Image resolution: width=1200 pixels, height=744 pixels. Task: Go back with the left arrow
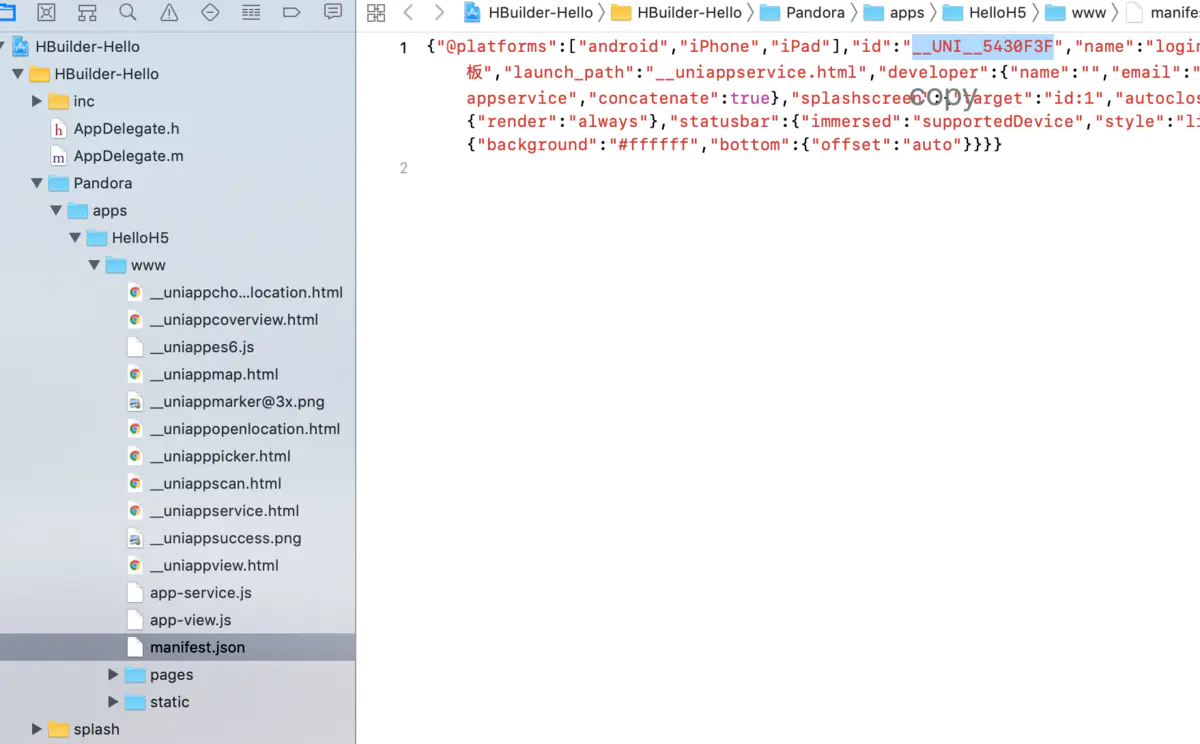408,13
